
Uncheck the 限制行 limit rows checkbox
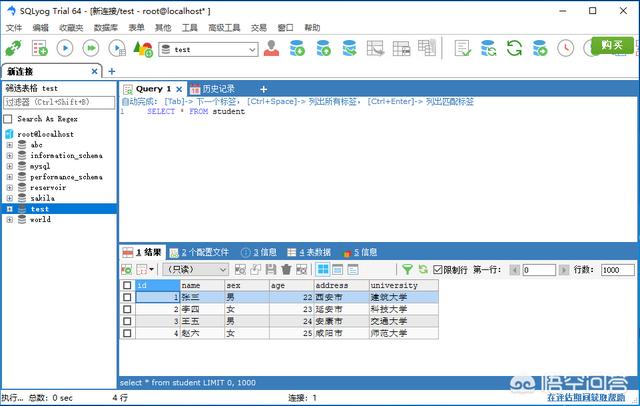(438, 270)
